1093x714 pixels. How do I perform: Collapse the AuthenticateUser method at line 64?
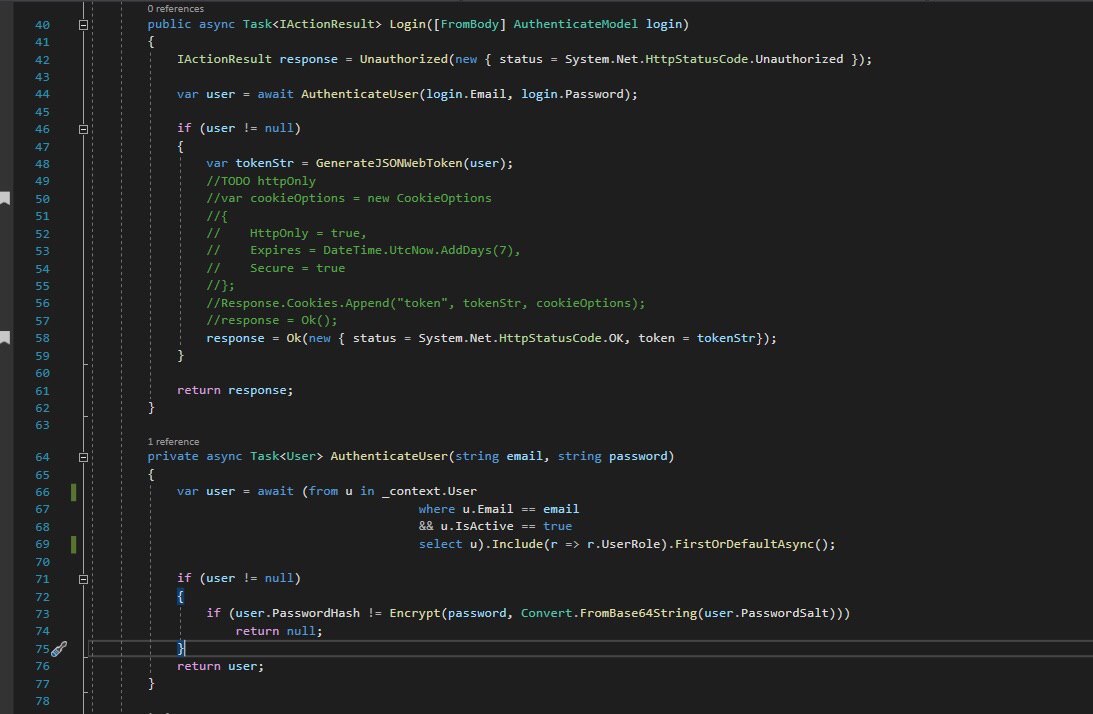pos(83,457)
